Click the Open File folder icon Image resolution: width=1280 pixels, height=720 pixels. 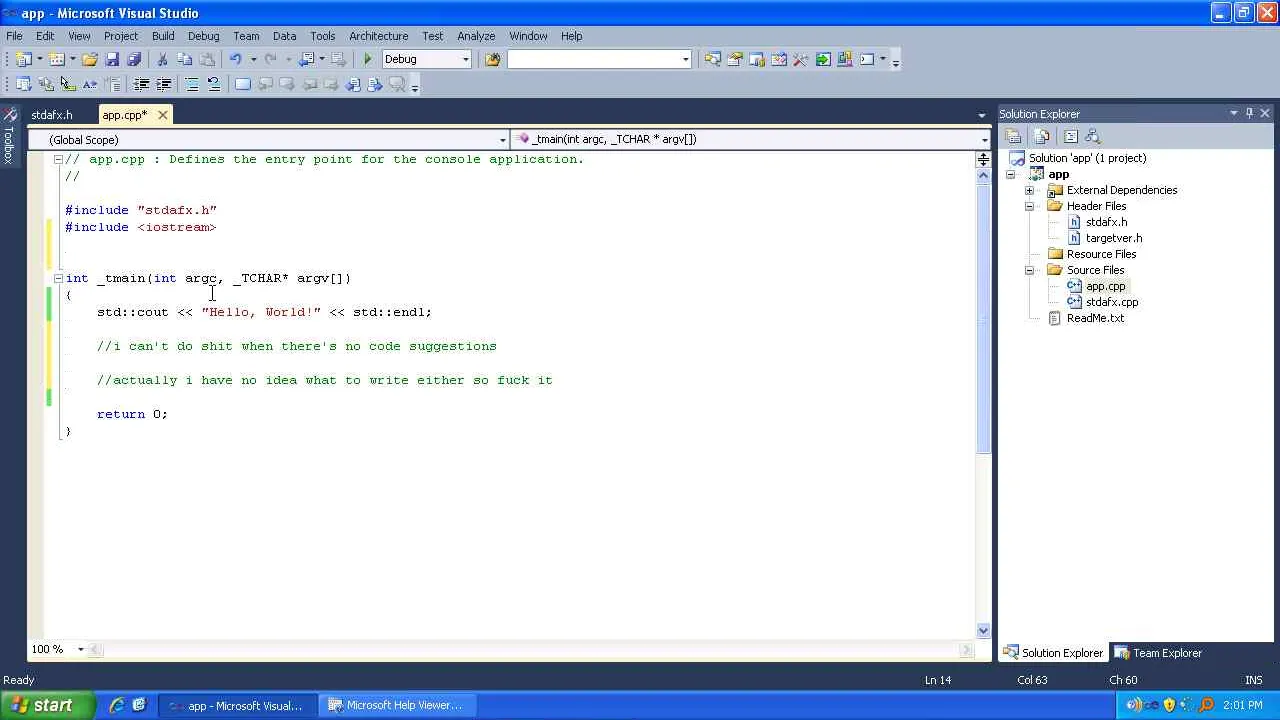(x=90, y=59)
